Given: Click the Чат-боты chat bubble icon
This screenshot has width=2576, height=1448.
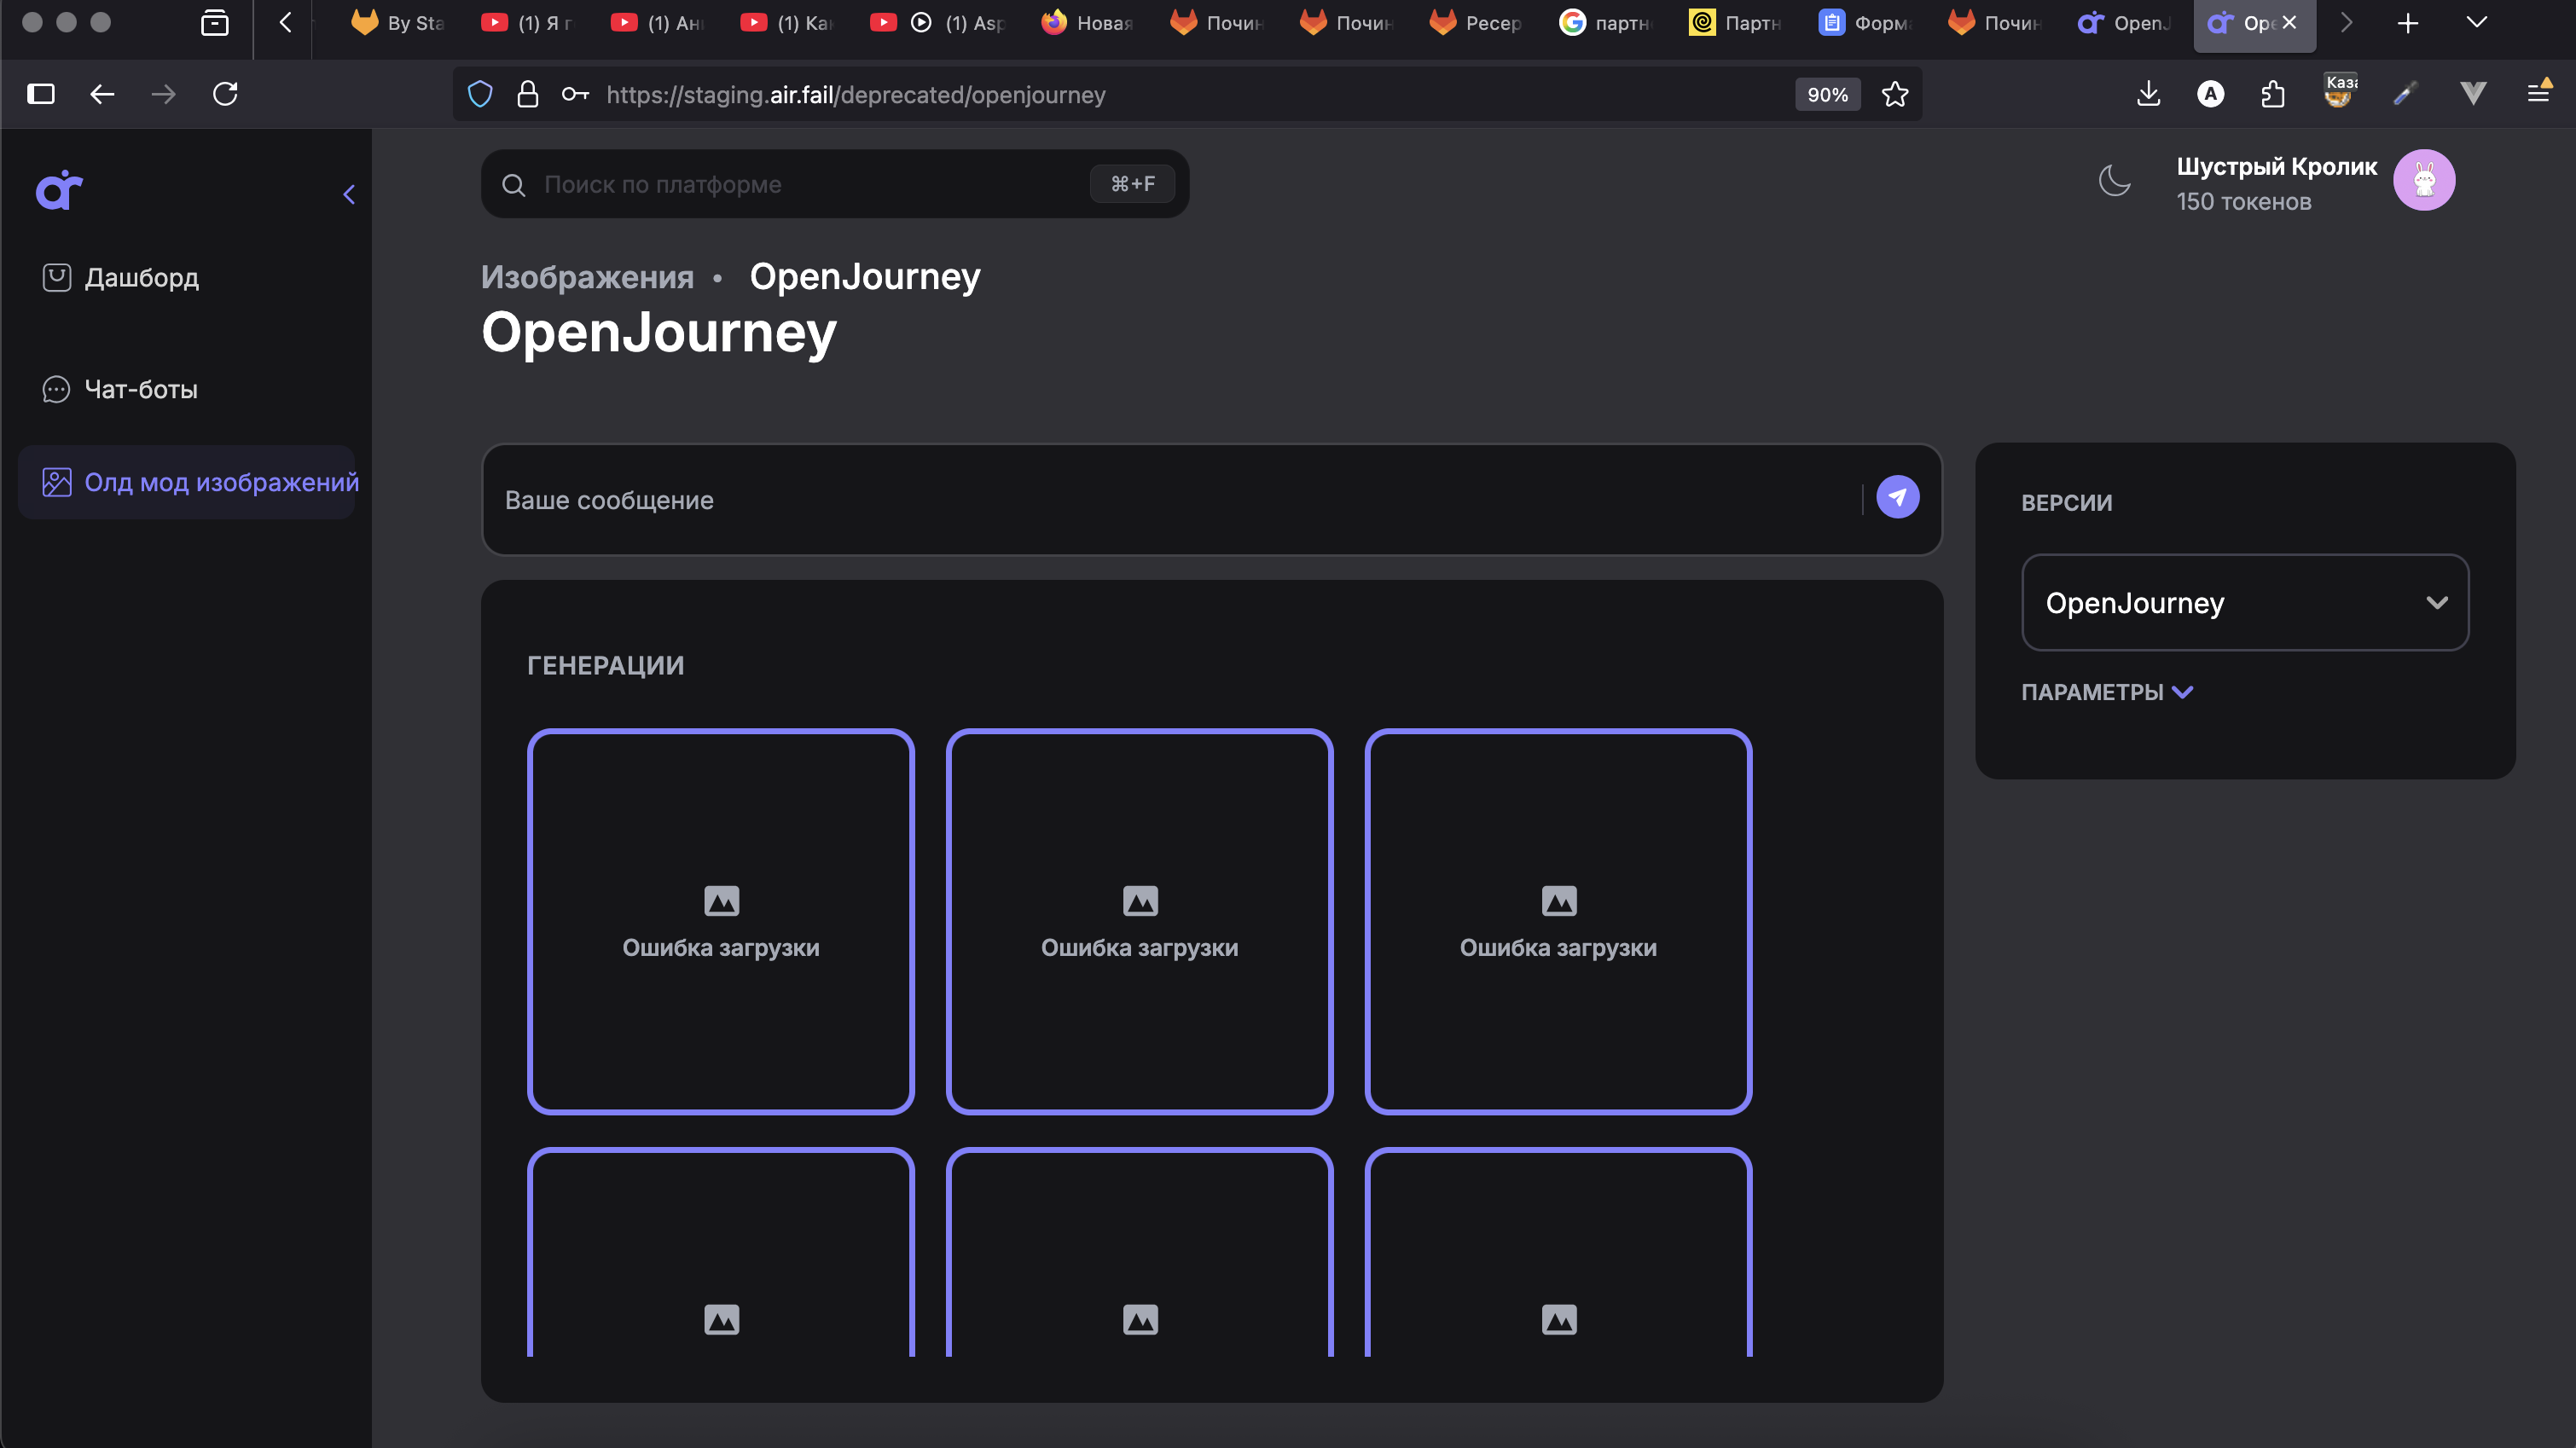Looking at the screenshot, I should (x=57, y=389).
